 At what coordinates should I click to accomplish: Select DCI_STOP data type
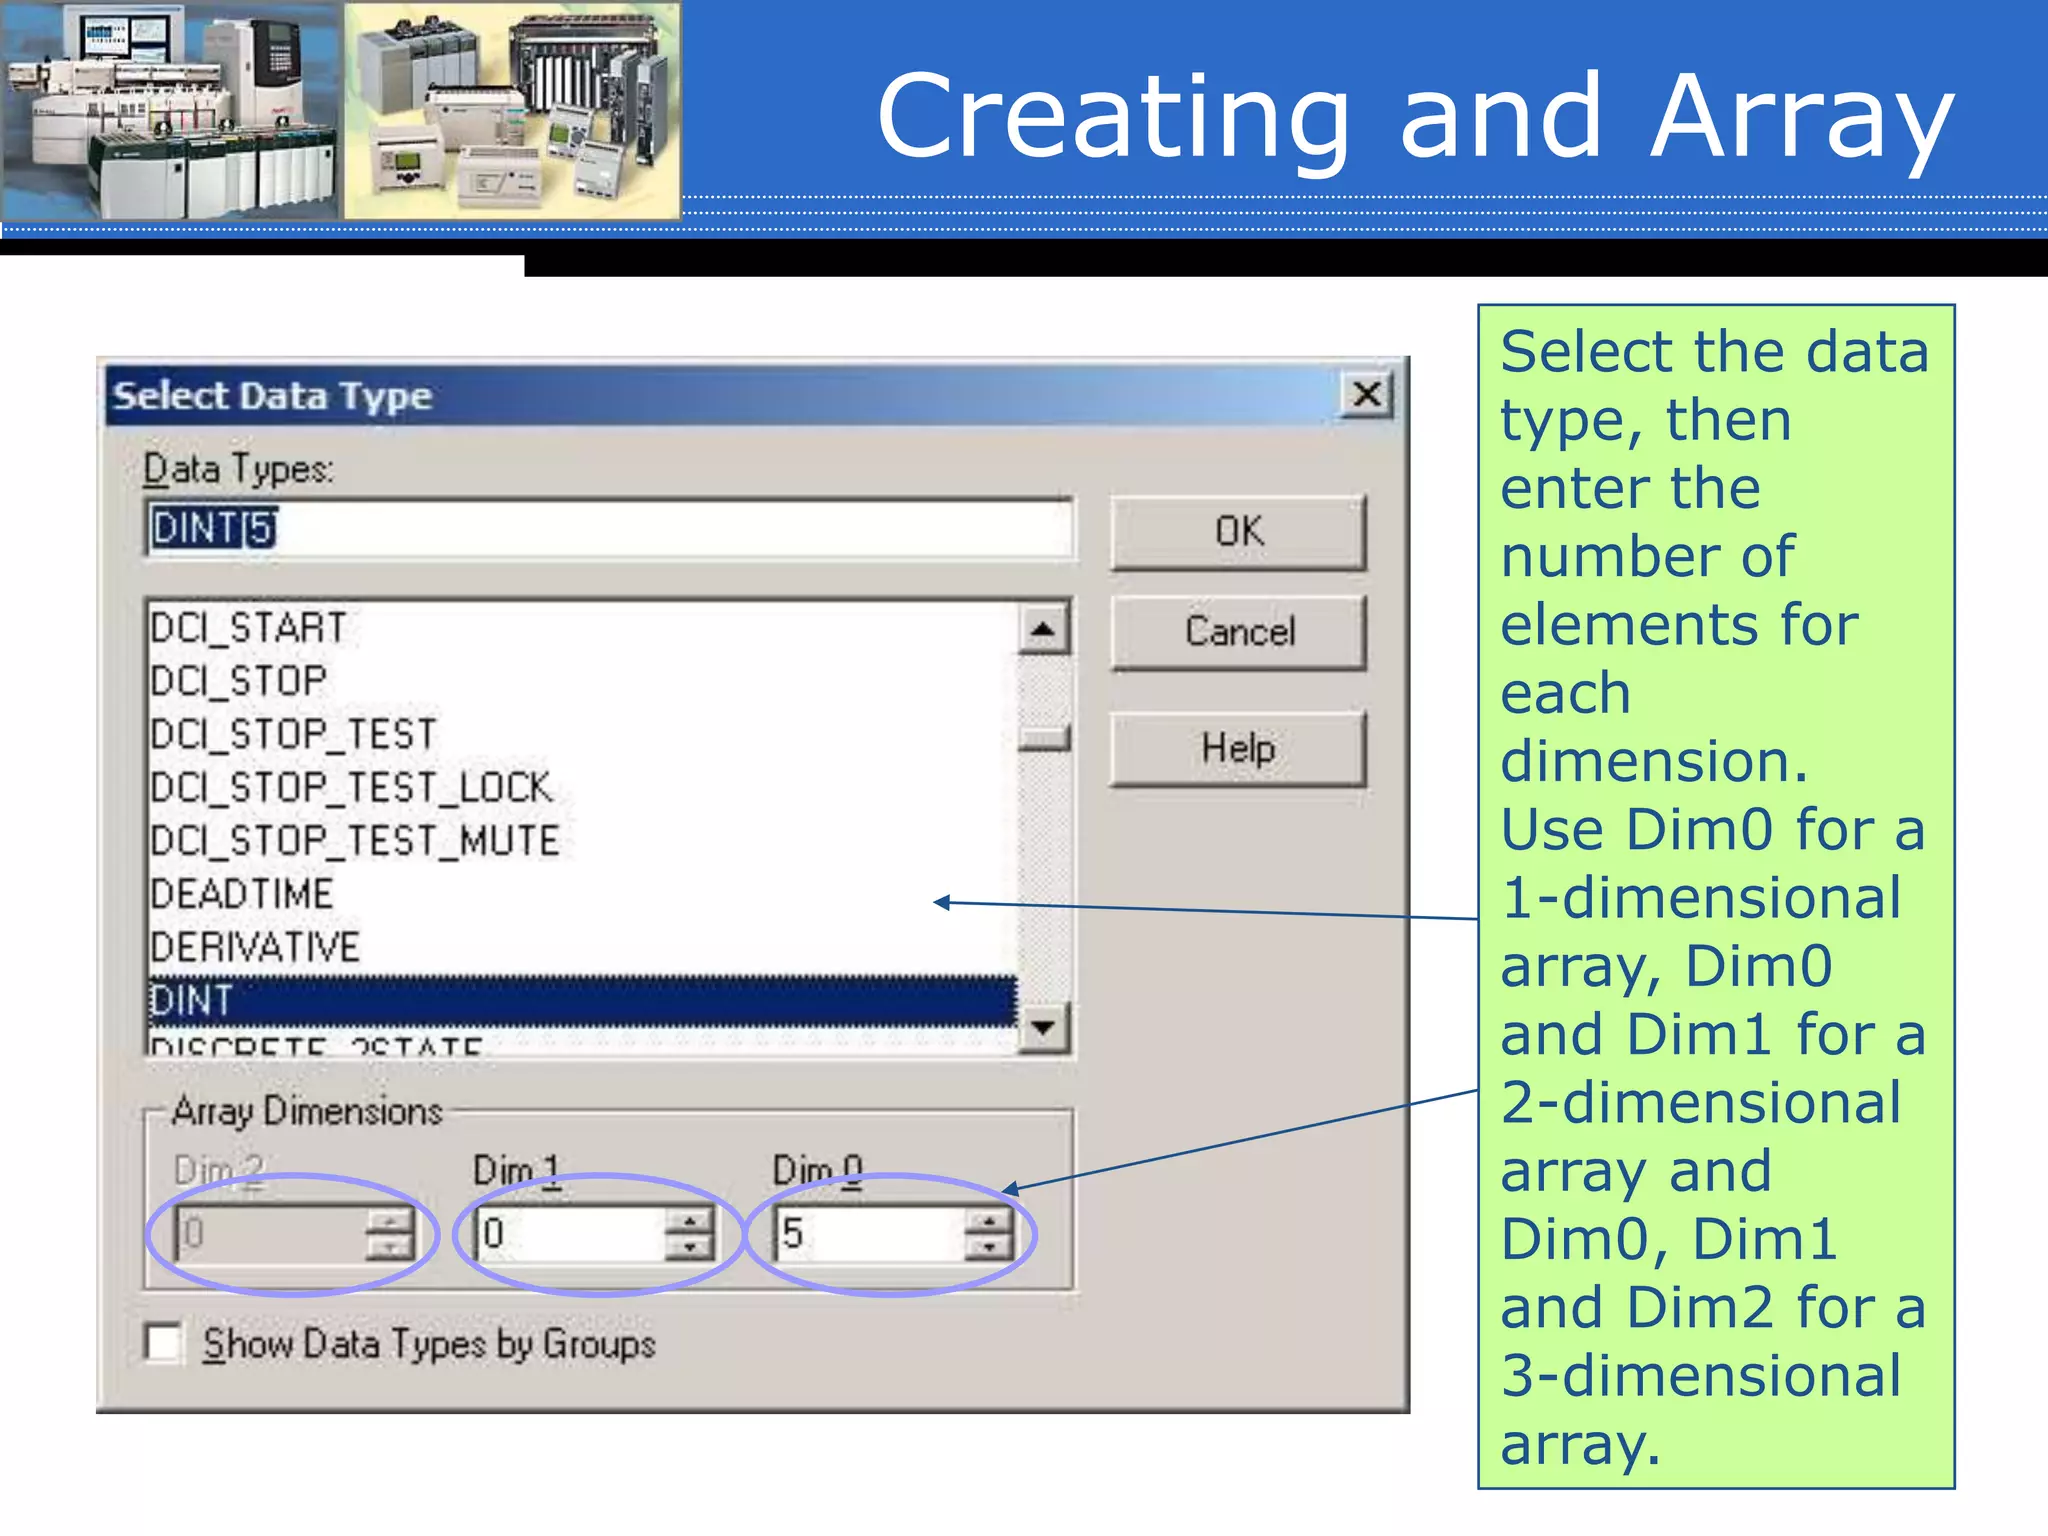click(x=582, y=681)
